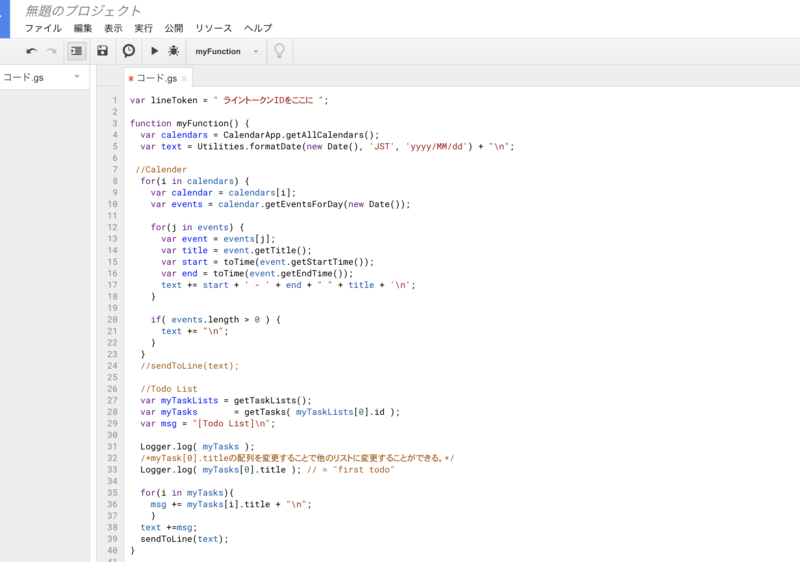Click '"first todo"' comment on line 33
Screen dimensions: 800x562
363,470
